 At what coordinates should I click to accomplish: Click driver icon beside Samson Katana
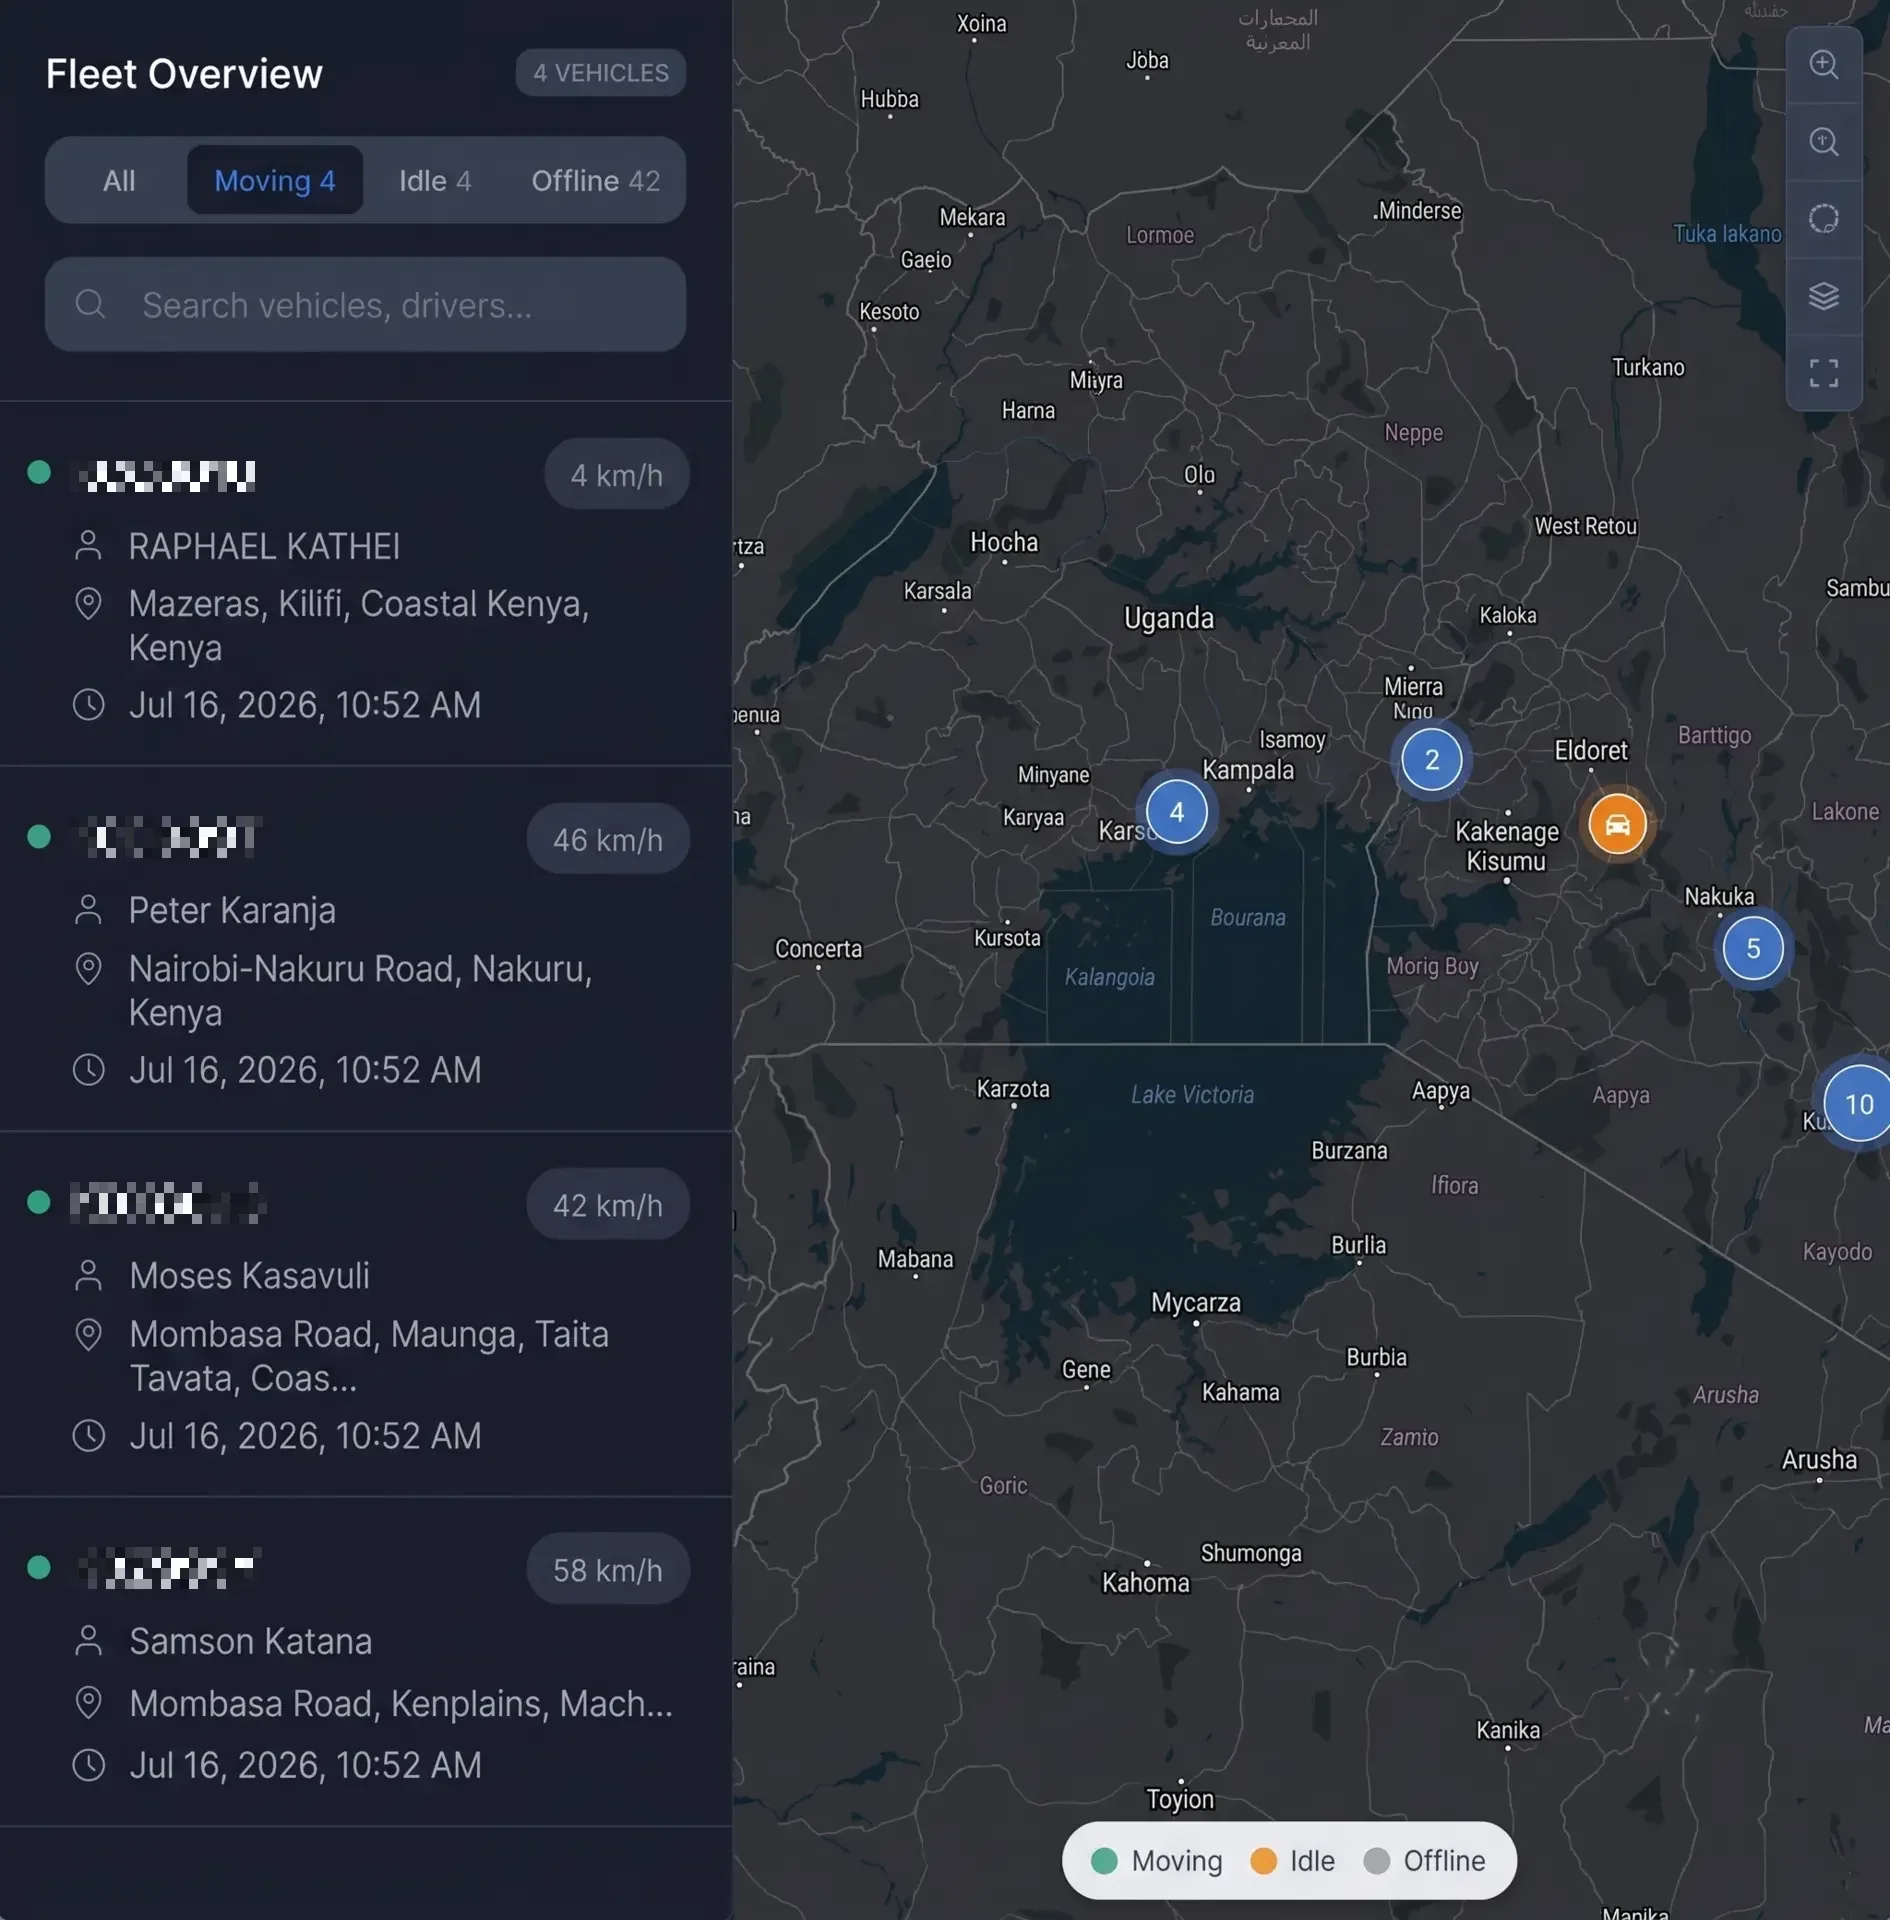[89, 1641]
